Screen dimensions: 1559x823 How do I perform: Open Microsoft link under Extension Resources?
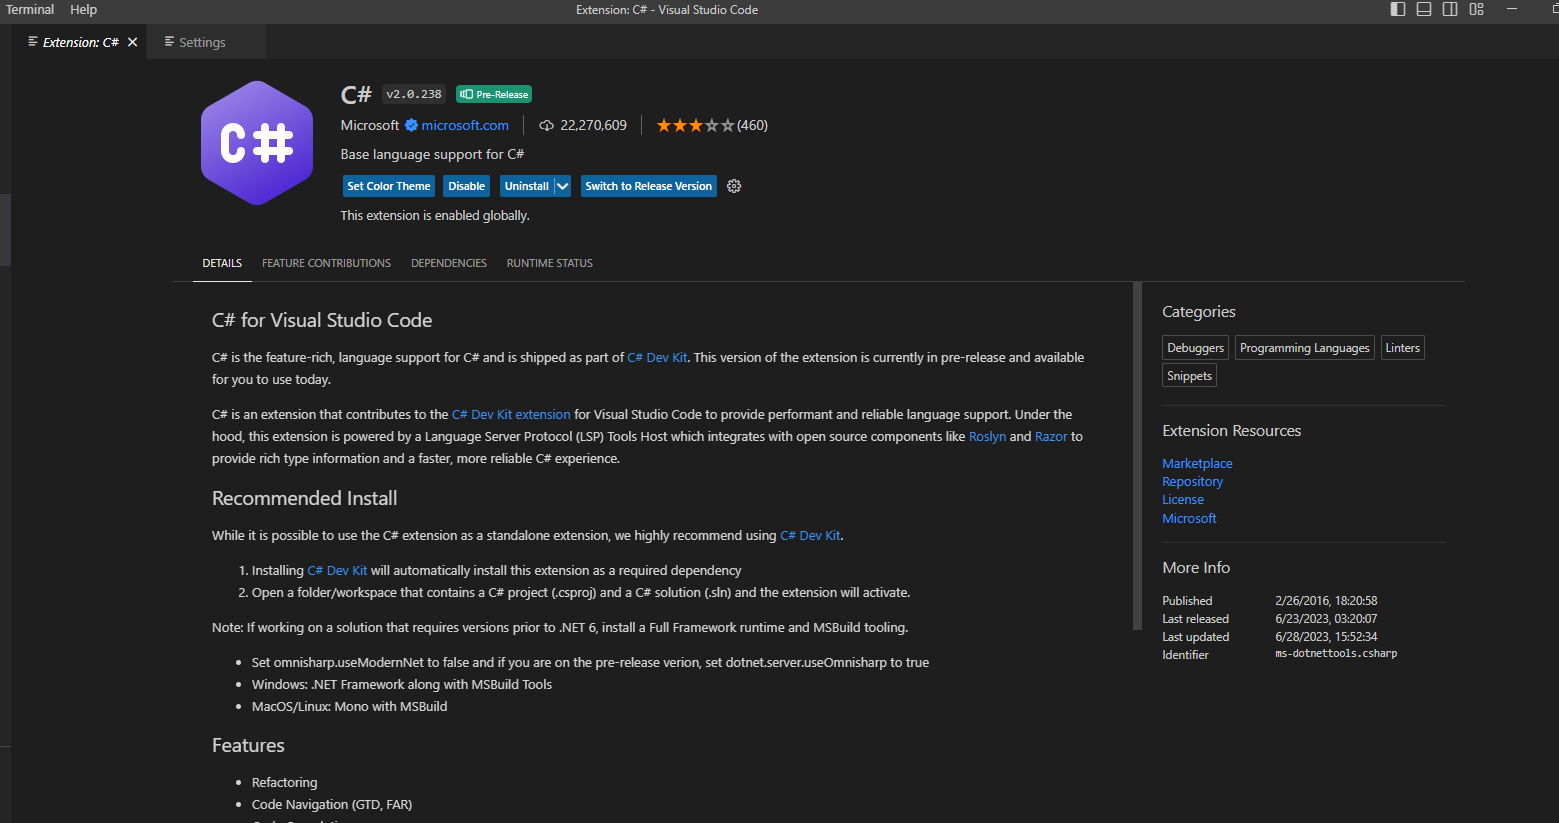point(1189,518)
